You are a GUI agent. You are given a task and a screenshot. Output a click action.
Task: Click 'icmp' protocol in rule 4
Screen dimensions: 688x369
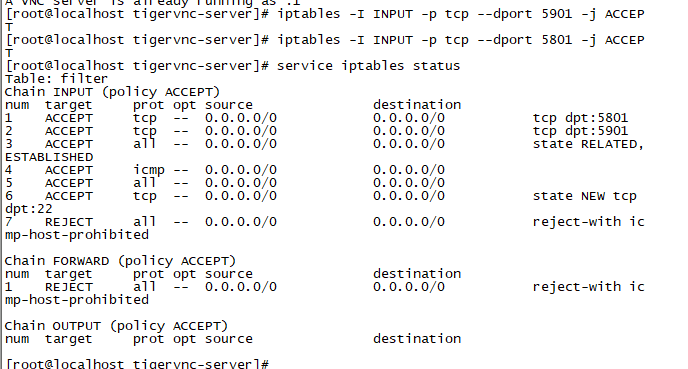point(149,170)
